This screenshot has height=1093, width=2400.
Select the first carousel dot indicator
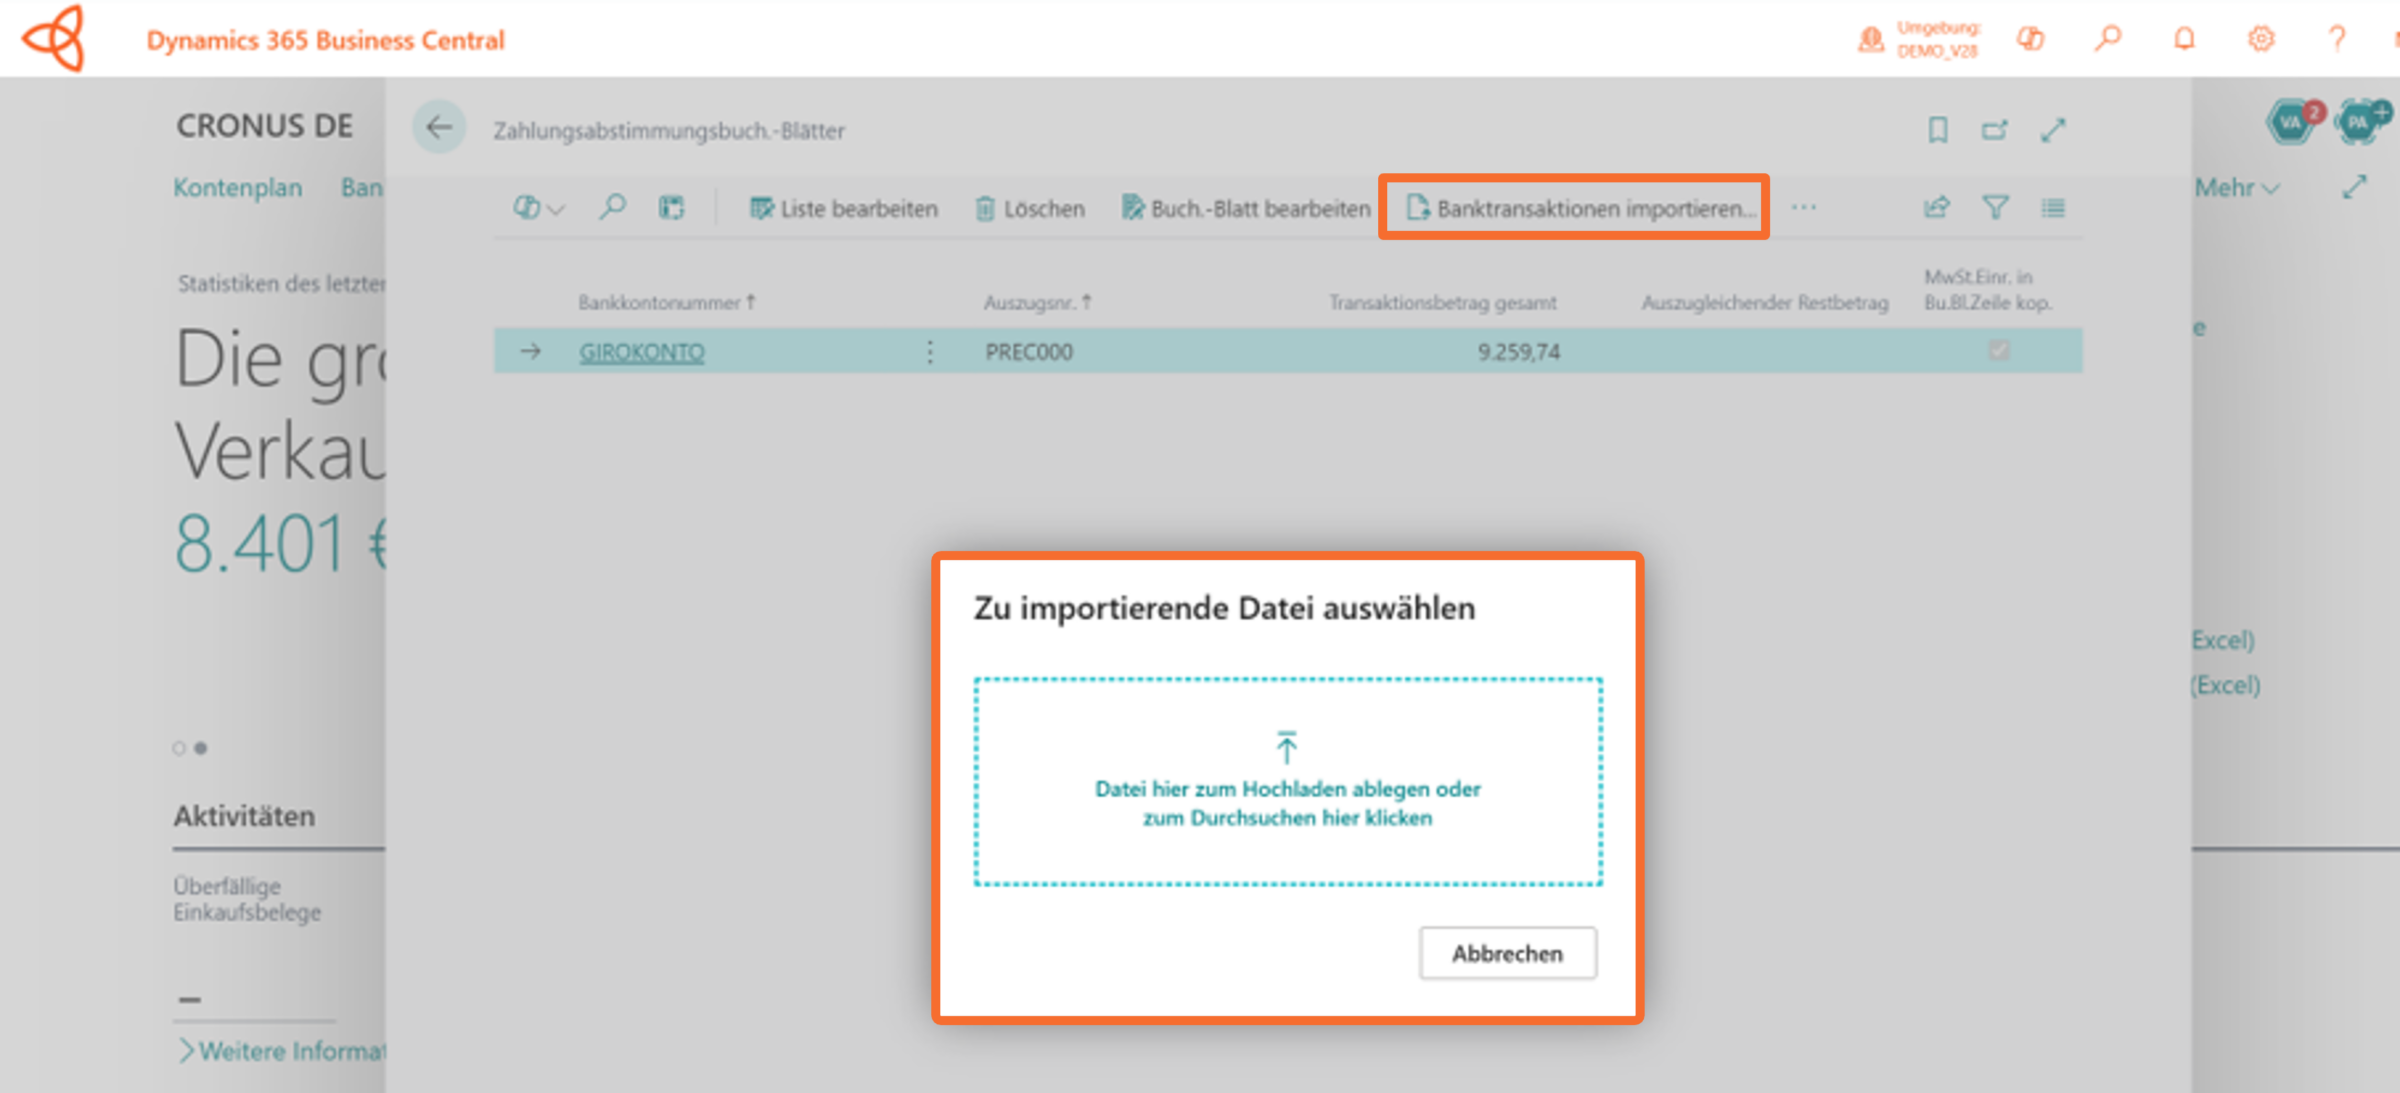(x=179, y=748)
